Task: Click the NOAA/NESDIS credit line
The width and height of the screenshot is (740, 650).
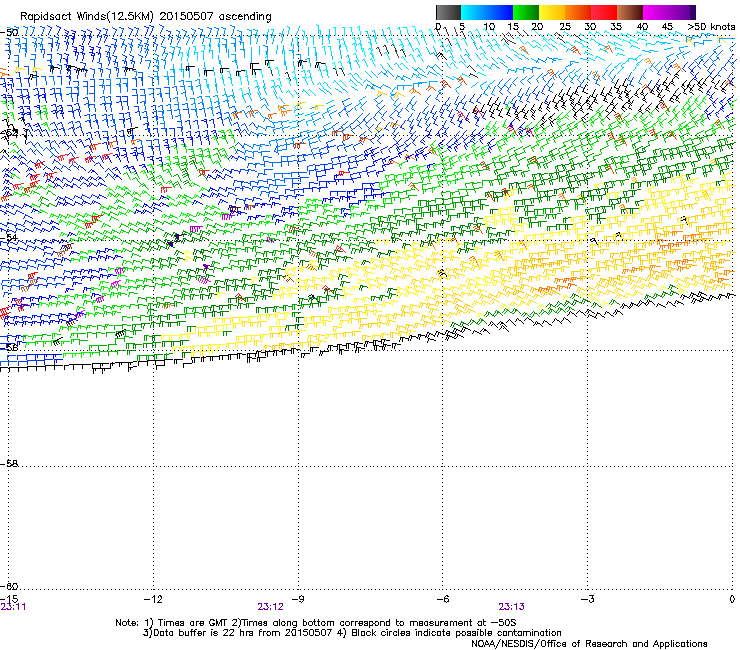Action: (589, 643)
